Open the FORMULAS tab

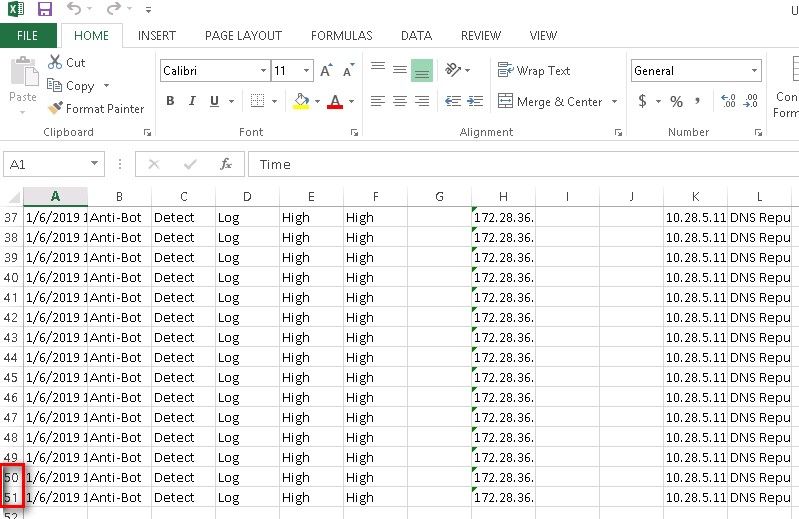tap(341, 36)
